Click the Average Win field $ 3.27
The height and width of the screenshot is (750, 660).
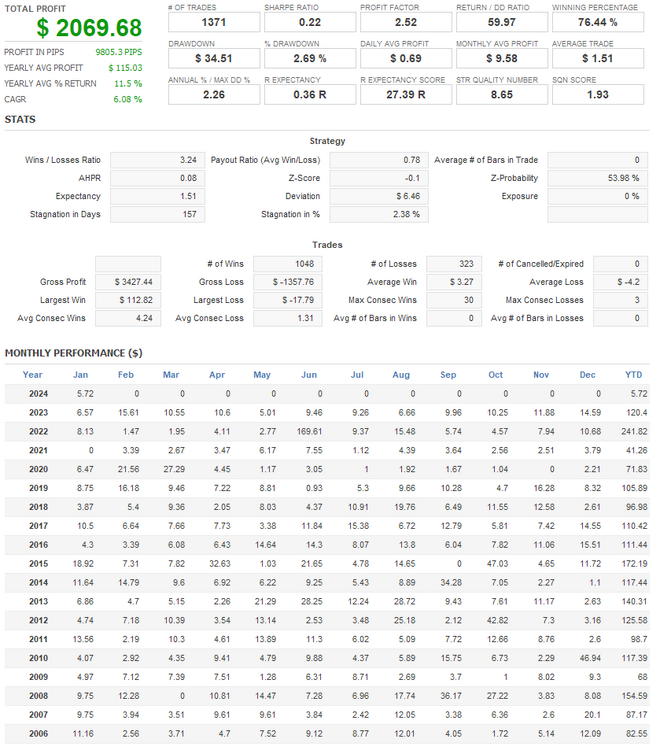(454, 282)
